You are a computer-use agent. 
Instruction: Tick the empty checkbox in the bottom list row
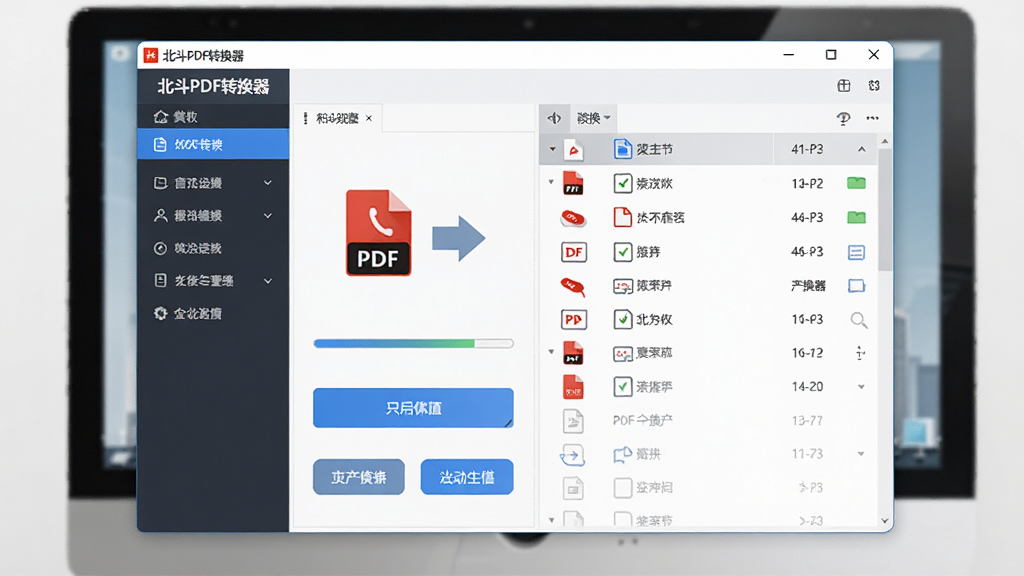[622, 520]
